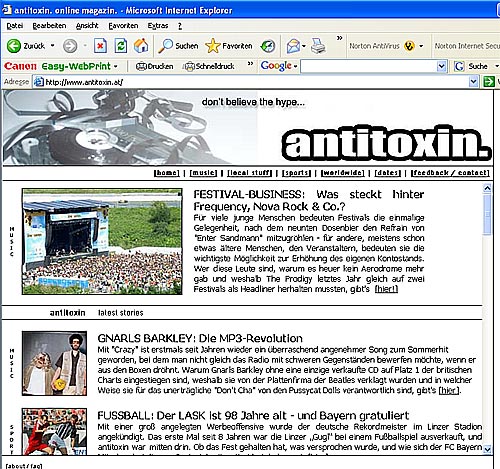Open the Easy-WebPrint dropdown arrow
Image resolution: width=500 pixels, height=469 pixels.
[x=116, y=66]
